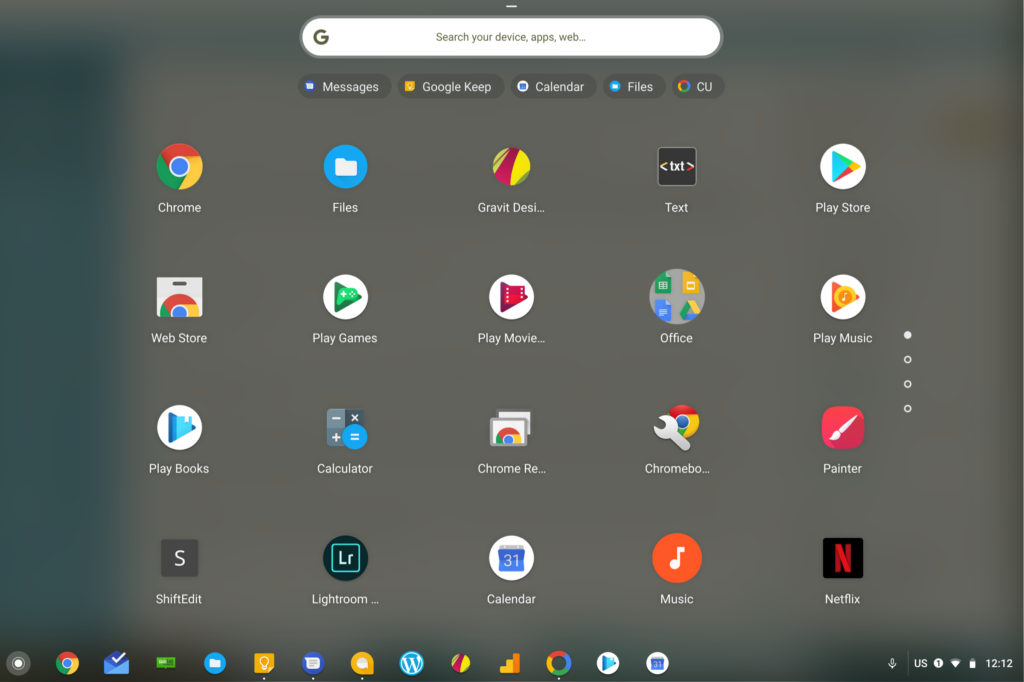
Task: Click the search box for device and apps
Action: click(511, 38)
